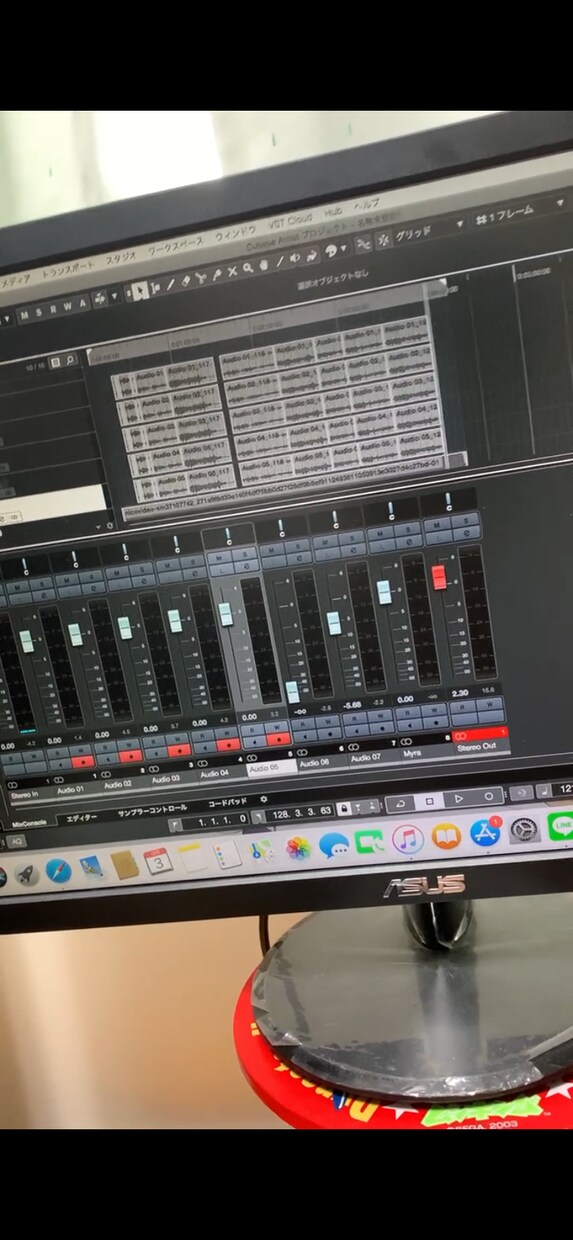Click Stop button in transport bar

(x=429, y=801)
